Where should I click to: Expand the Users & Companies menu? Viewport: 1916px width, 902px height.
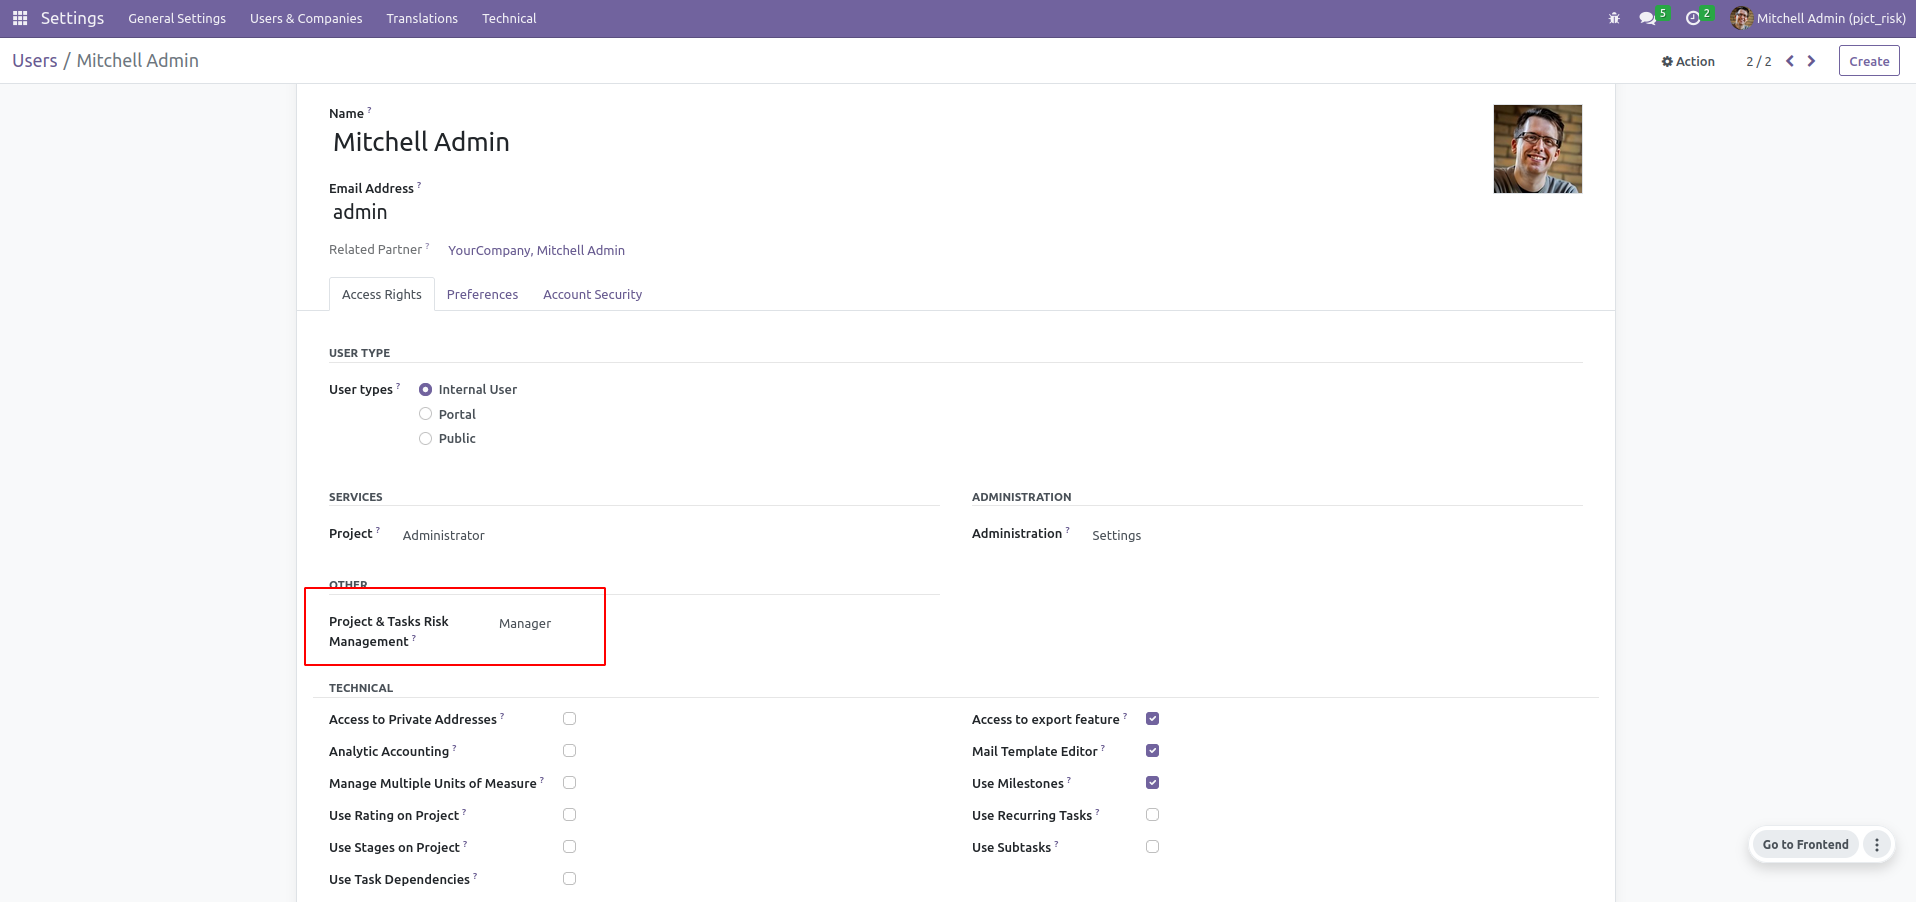(x=306, y=18)
